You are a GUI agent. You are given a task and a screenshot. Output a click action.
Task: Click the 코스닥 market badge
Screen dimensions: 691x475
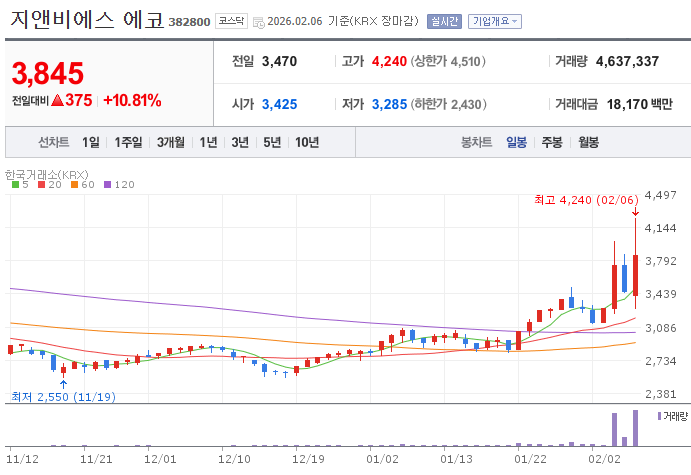click(231, 21)
